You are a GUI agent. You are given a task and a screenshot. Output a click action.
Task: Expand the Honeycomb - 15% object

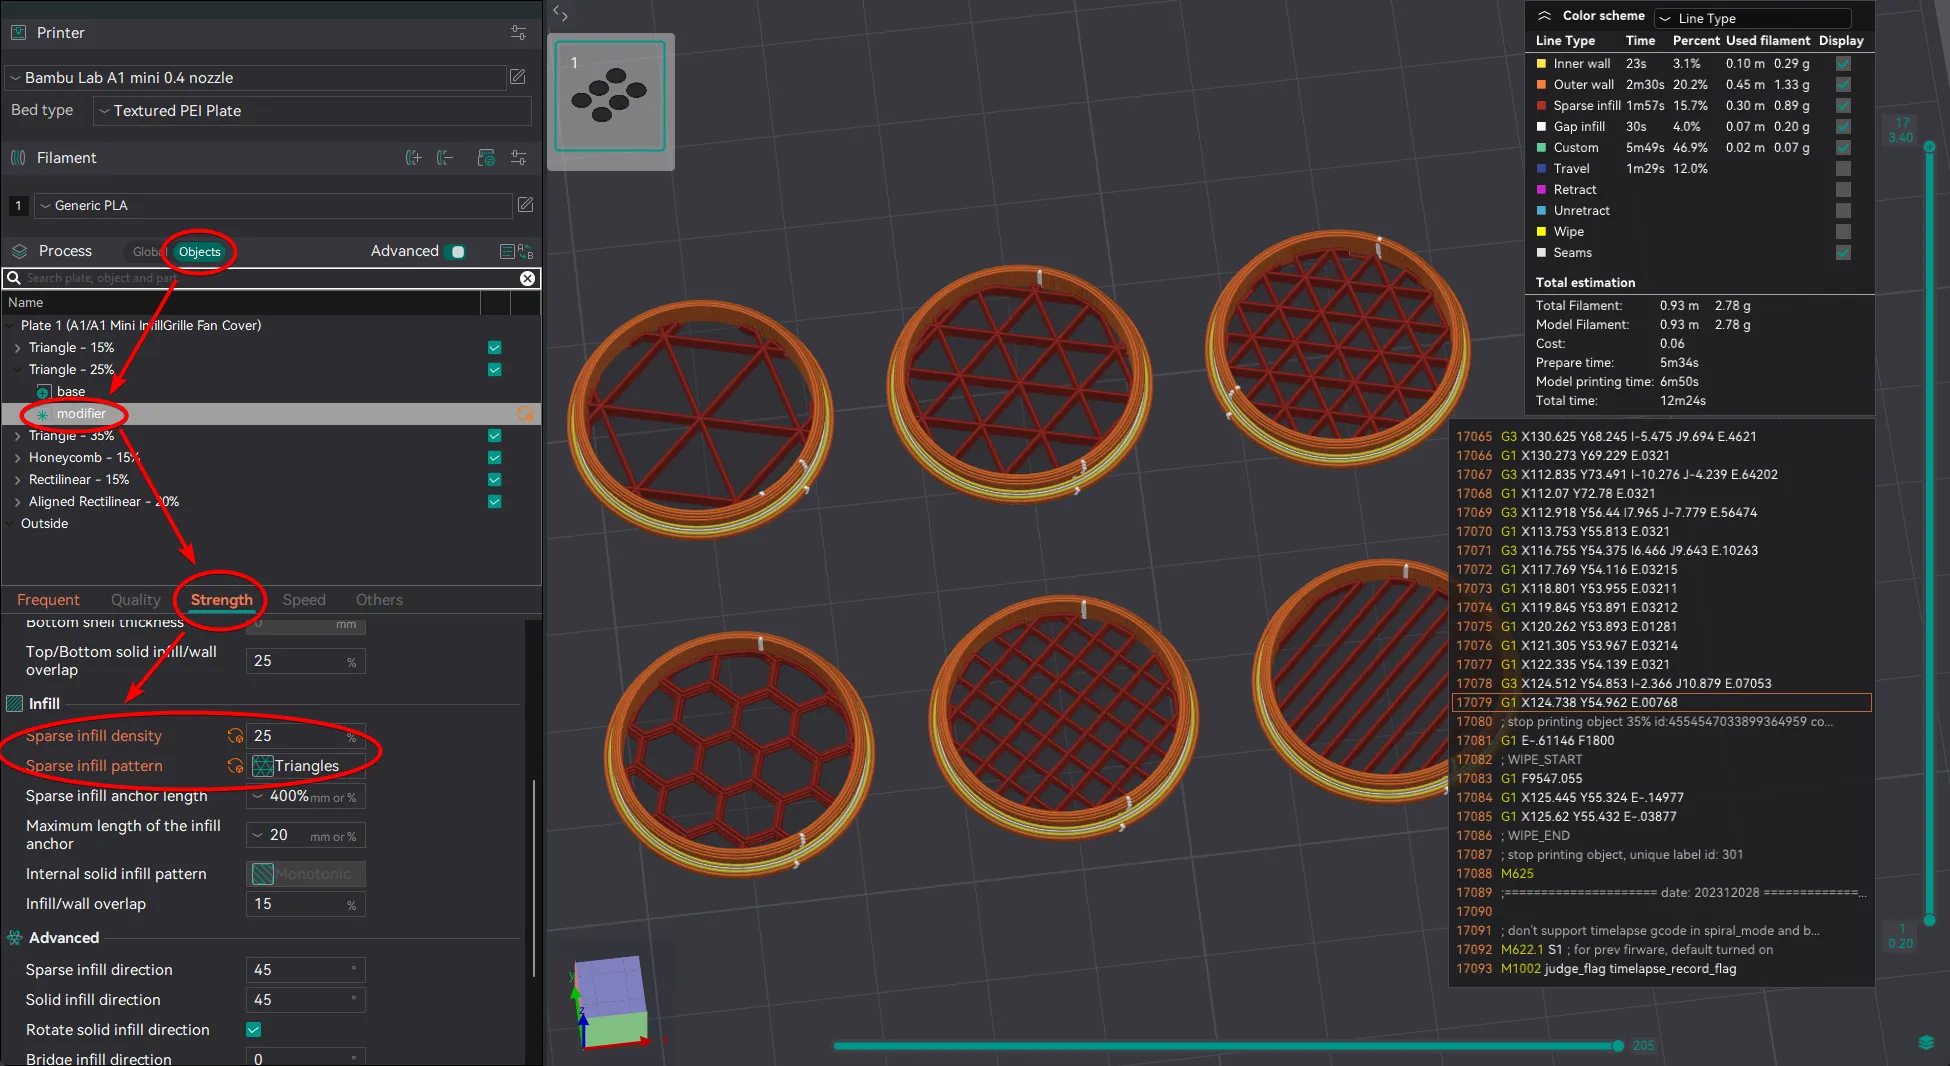pos(17,458)
